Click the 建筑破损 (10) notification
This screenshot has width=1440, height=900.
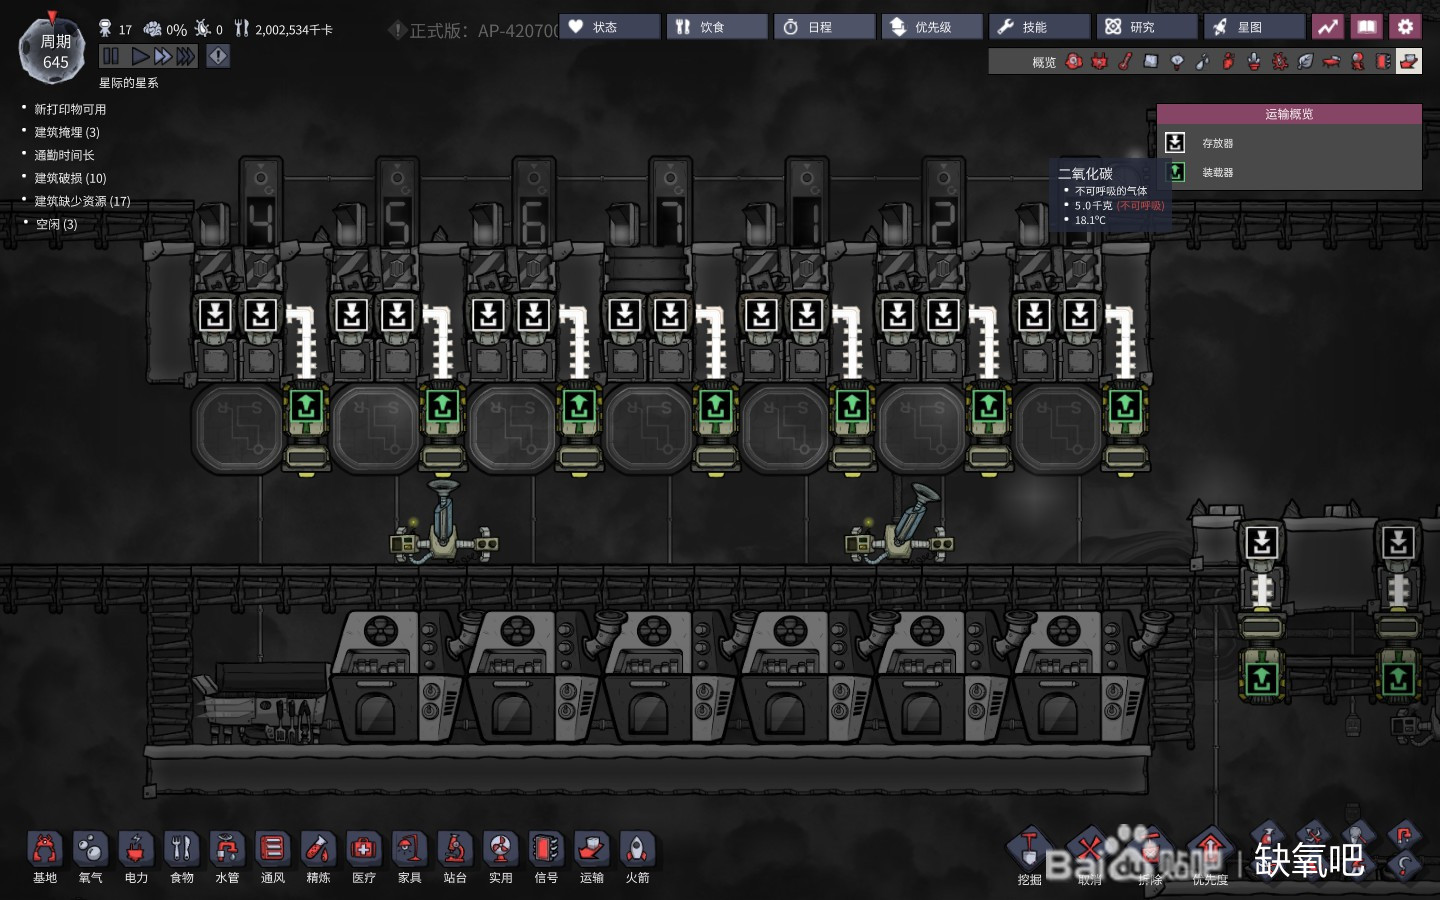70,178
